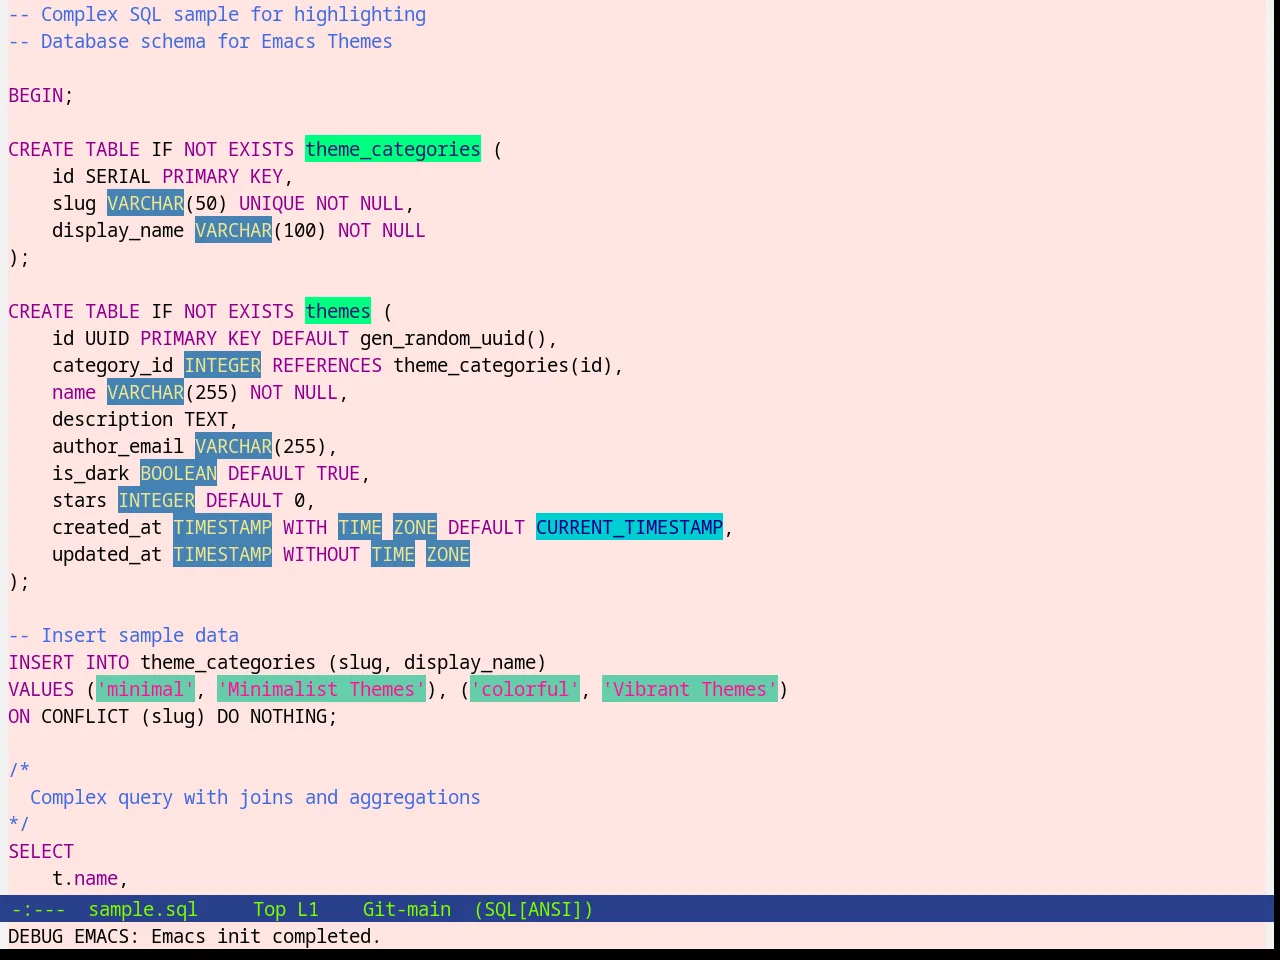Click gen_random_uuid() function call

click(453, 338)
